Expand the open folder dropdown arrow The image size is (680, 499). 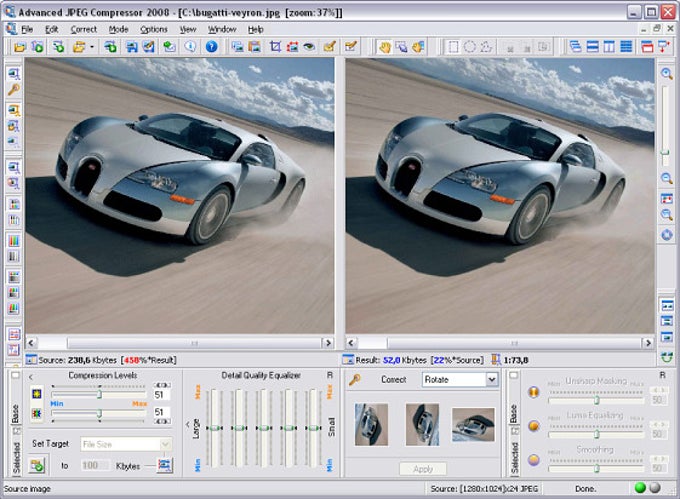tap(92, 47)
